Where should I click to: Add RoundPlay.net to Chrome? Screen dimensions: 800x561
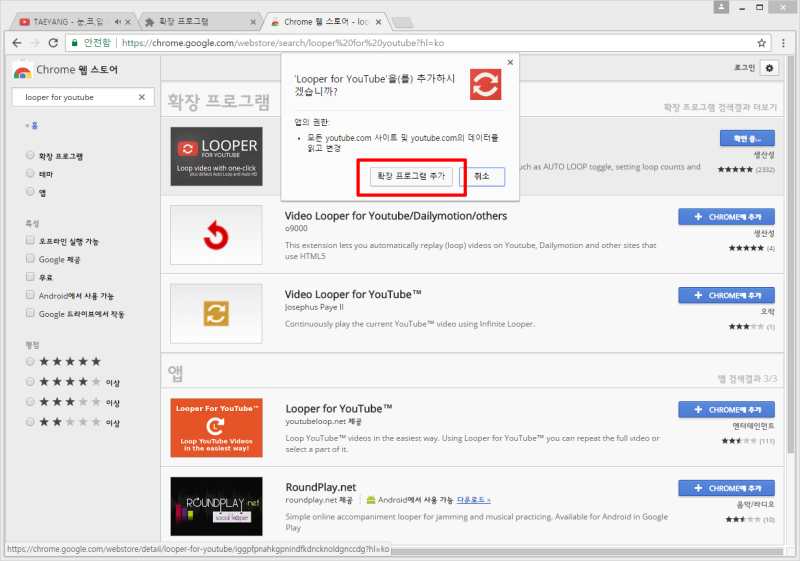tap(727, 488)
